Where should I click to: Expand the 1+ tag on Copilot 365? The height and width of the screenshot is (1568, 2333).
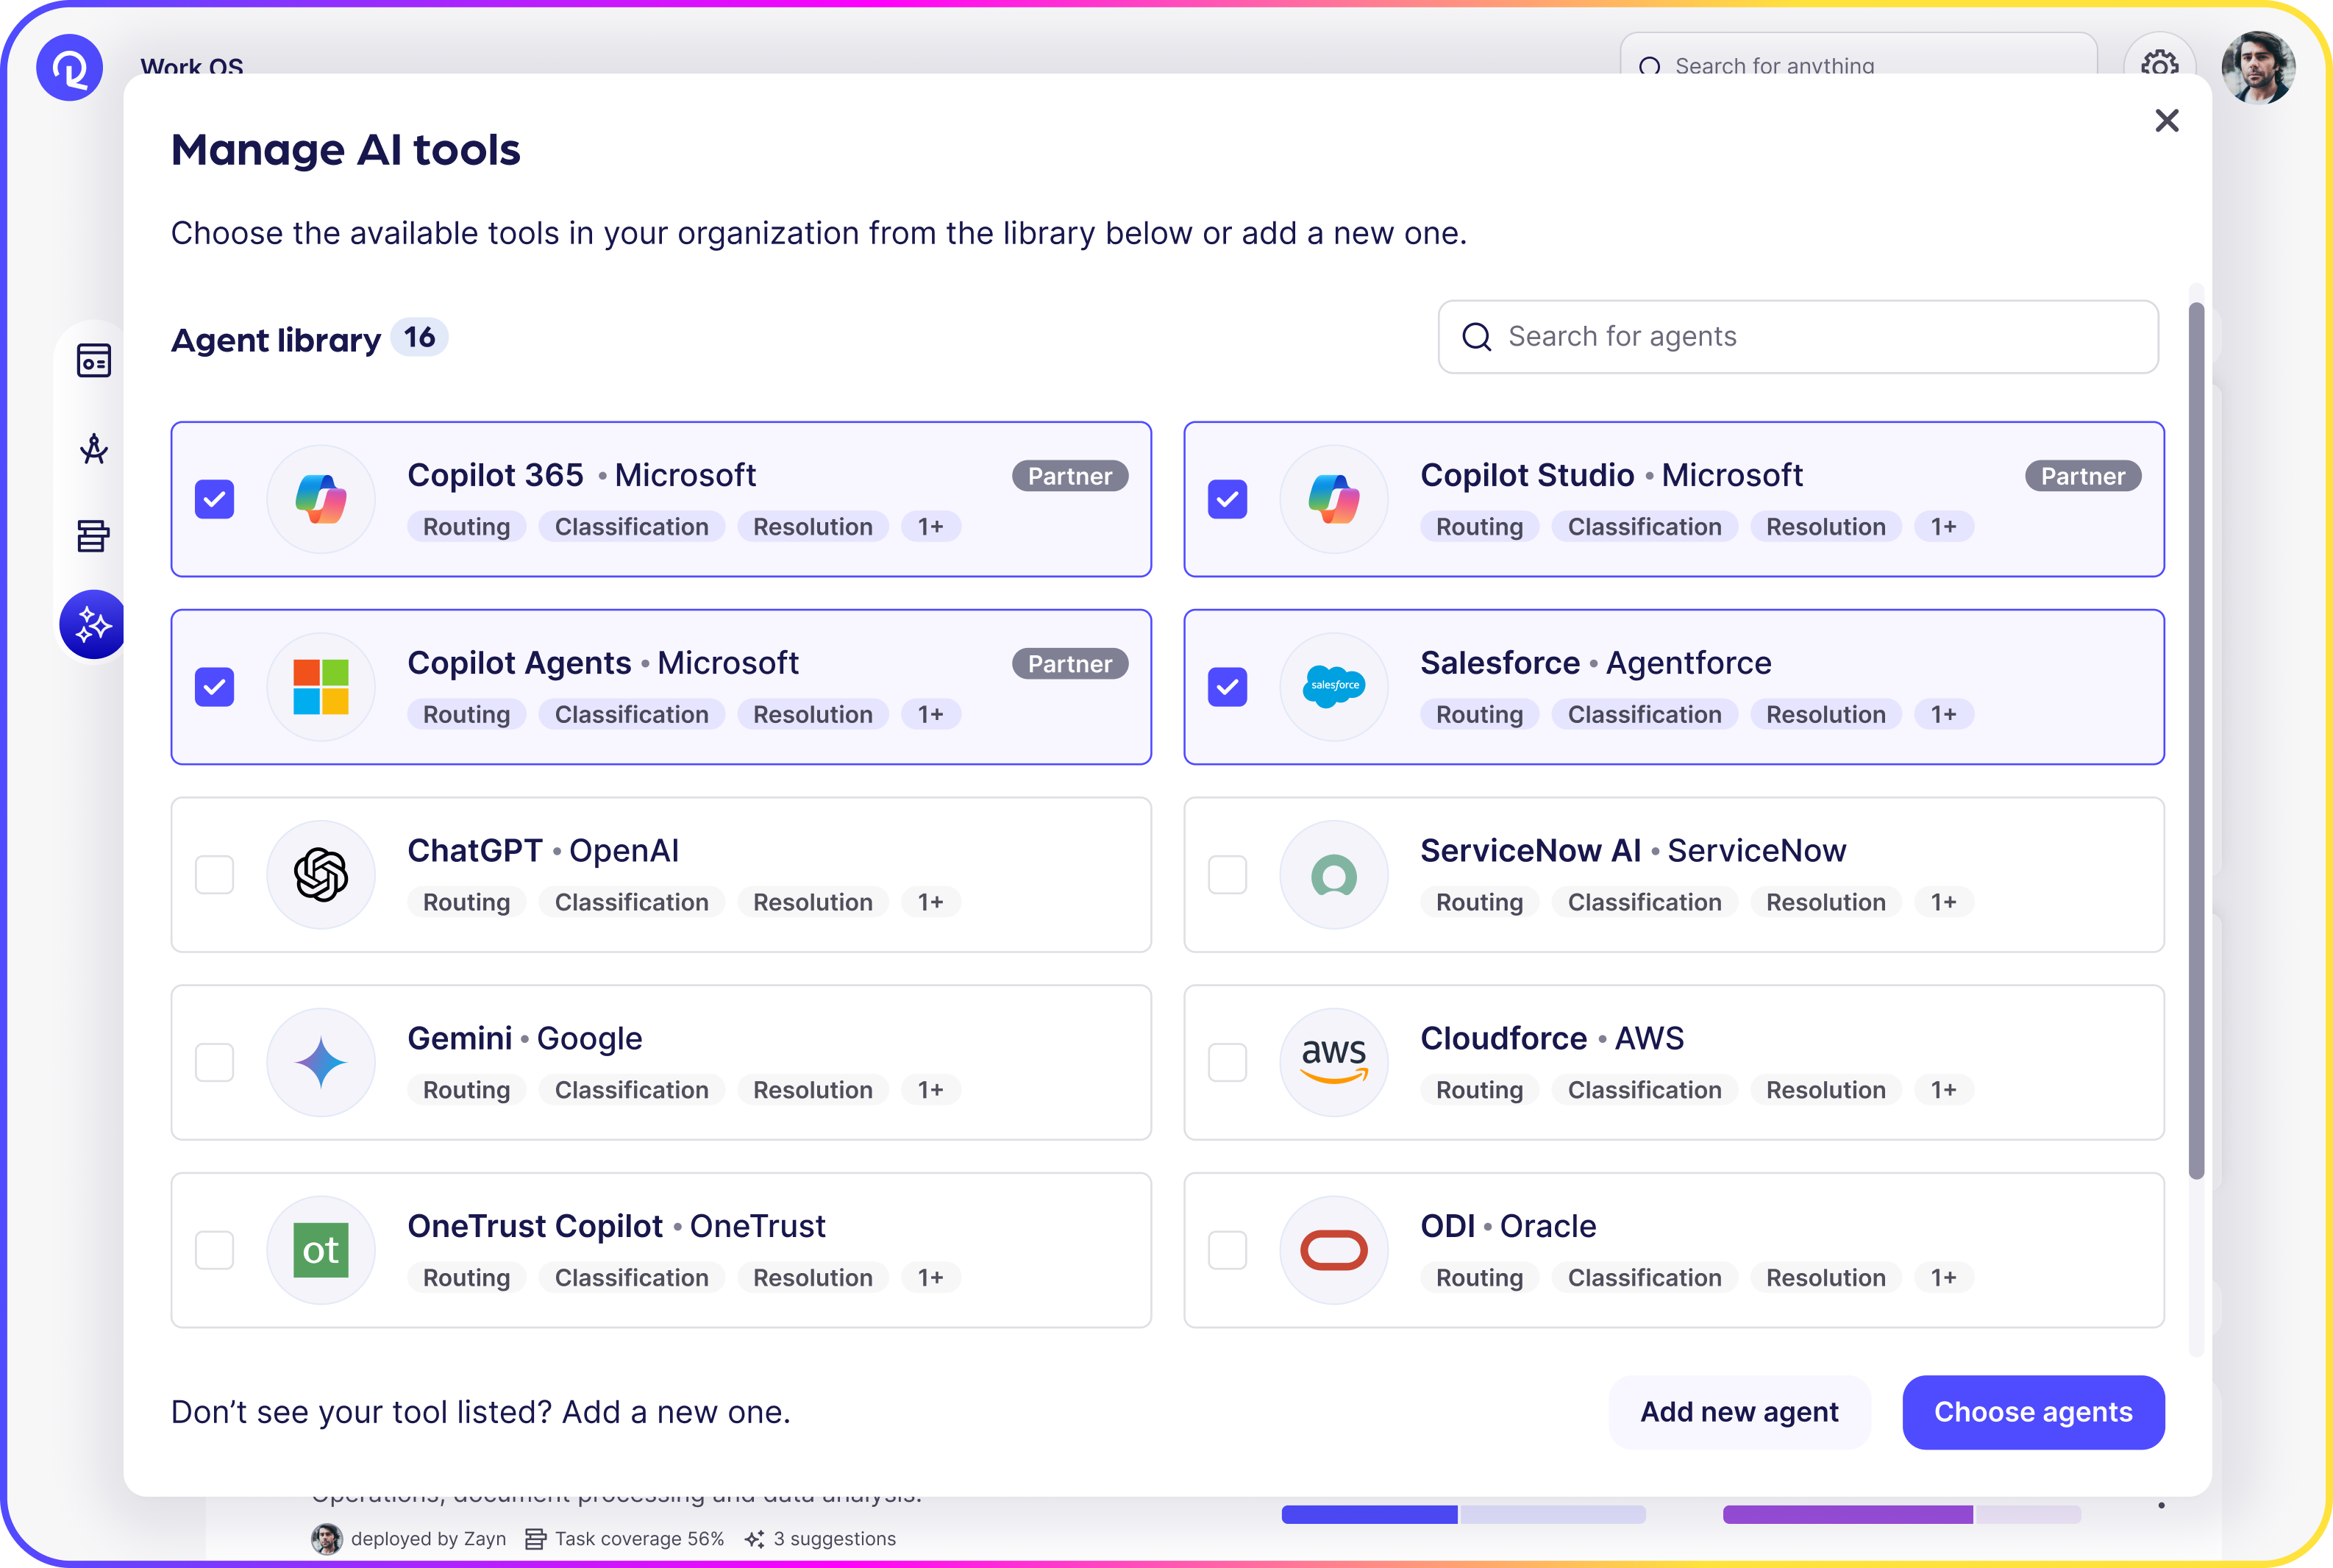[931, 527]
